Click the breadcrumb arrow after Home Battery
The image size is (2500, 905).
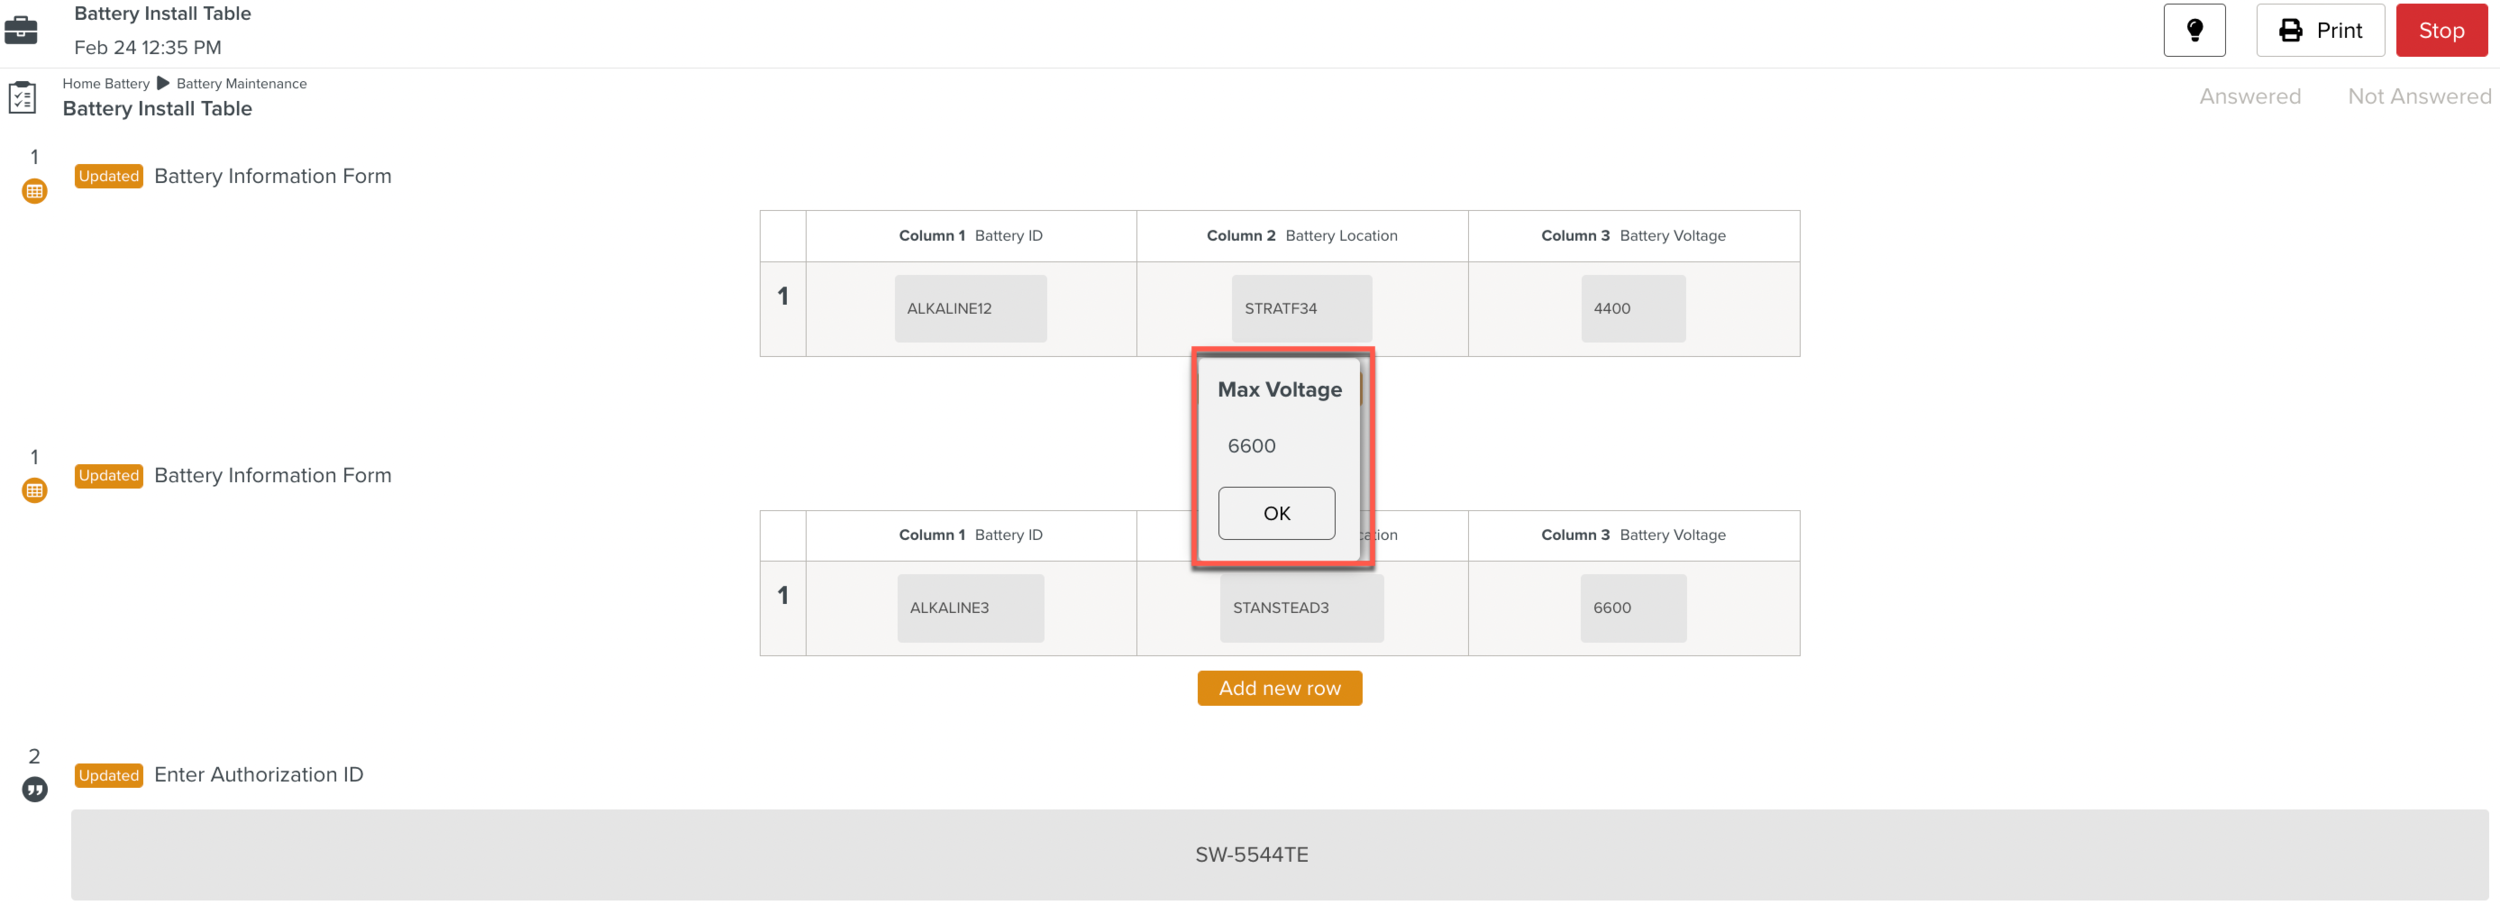pos(163,83)
